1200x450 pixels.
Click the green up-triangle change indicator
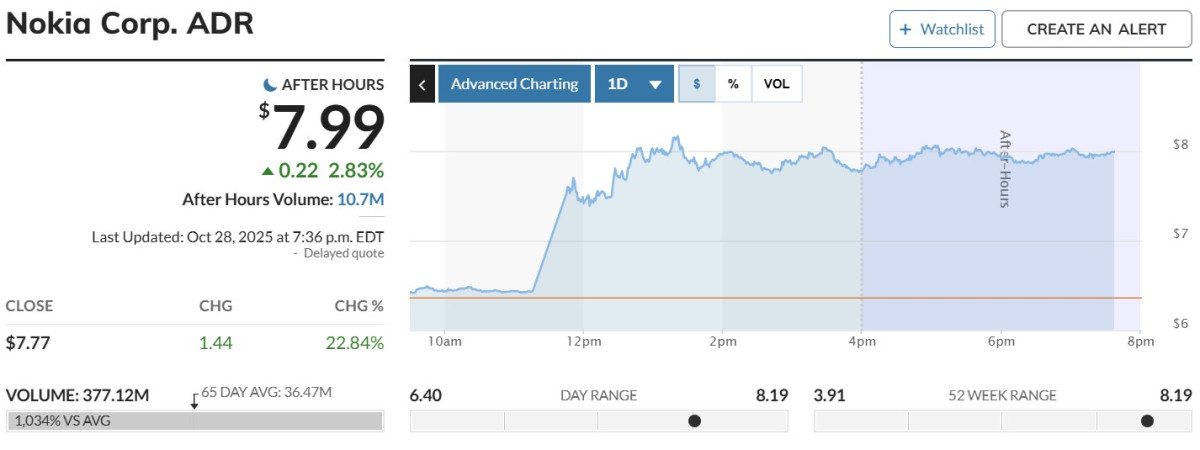tap(267, 171)
